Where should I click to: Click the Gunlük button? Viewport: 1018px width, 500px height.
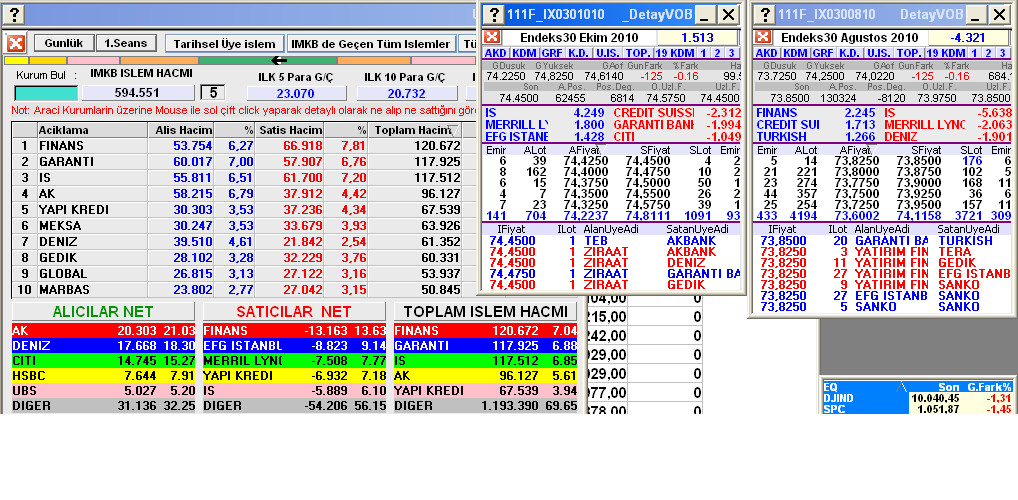point(64,44)
